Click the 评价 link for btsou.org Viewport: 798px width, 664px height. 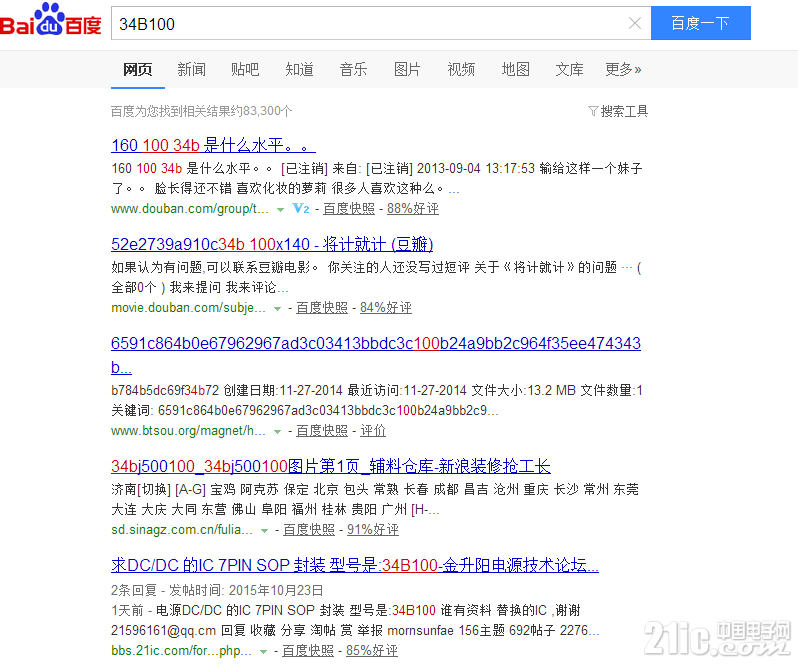click(373, 431)
